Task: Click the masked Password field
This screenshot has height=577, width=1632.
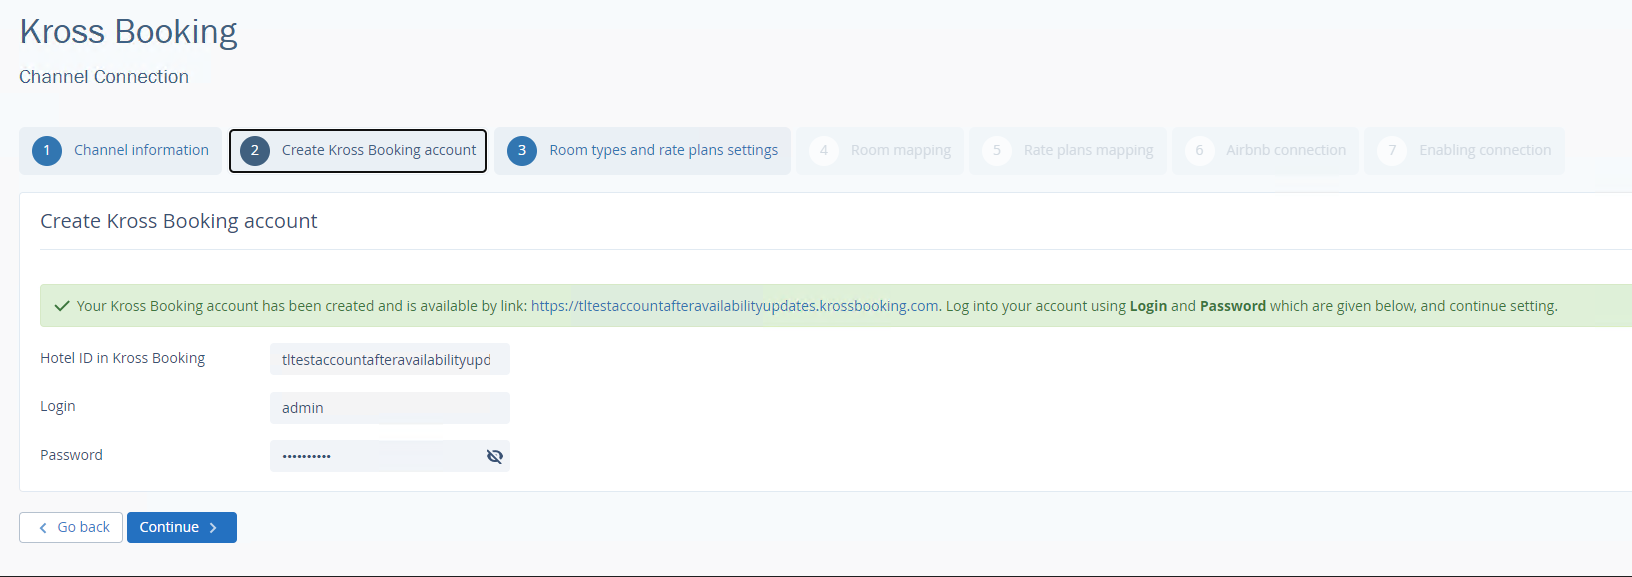Action: click(x=375, y=456)
